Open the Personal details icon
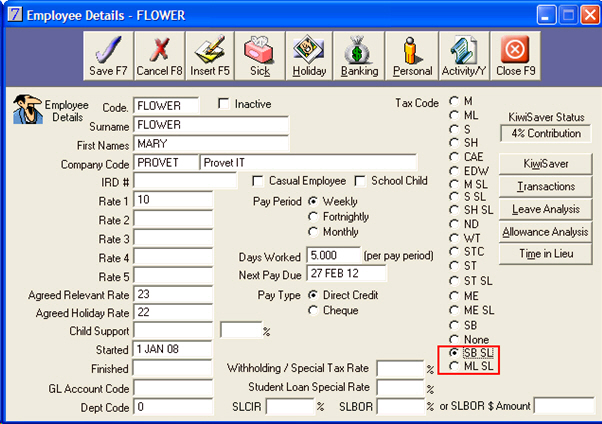 click(x=412, y=56)
